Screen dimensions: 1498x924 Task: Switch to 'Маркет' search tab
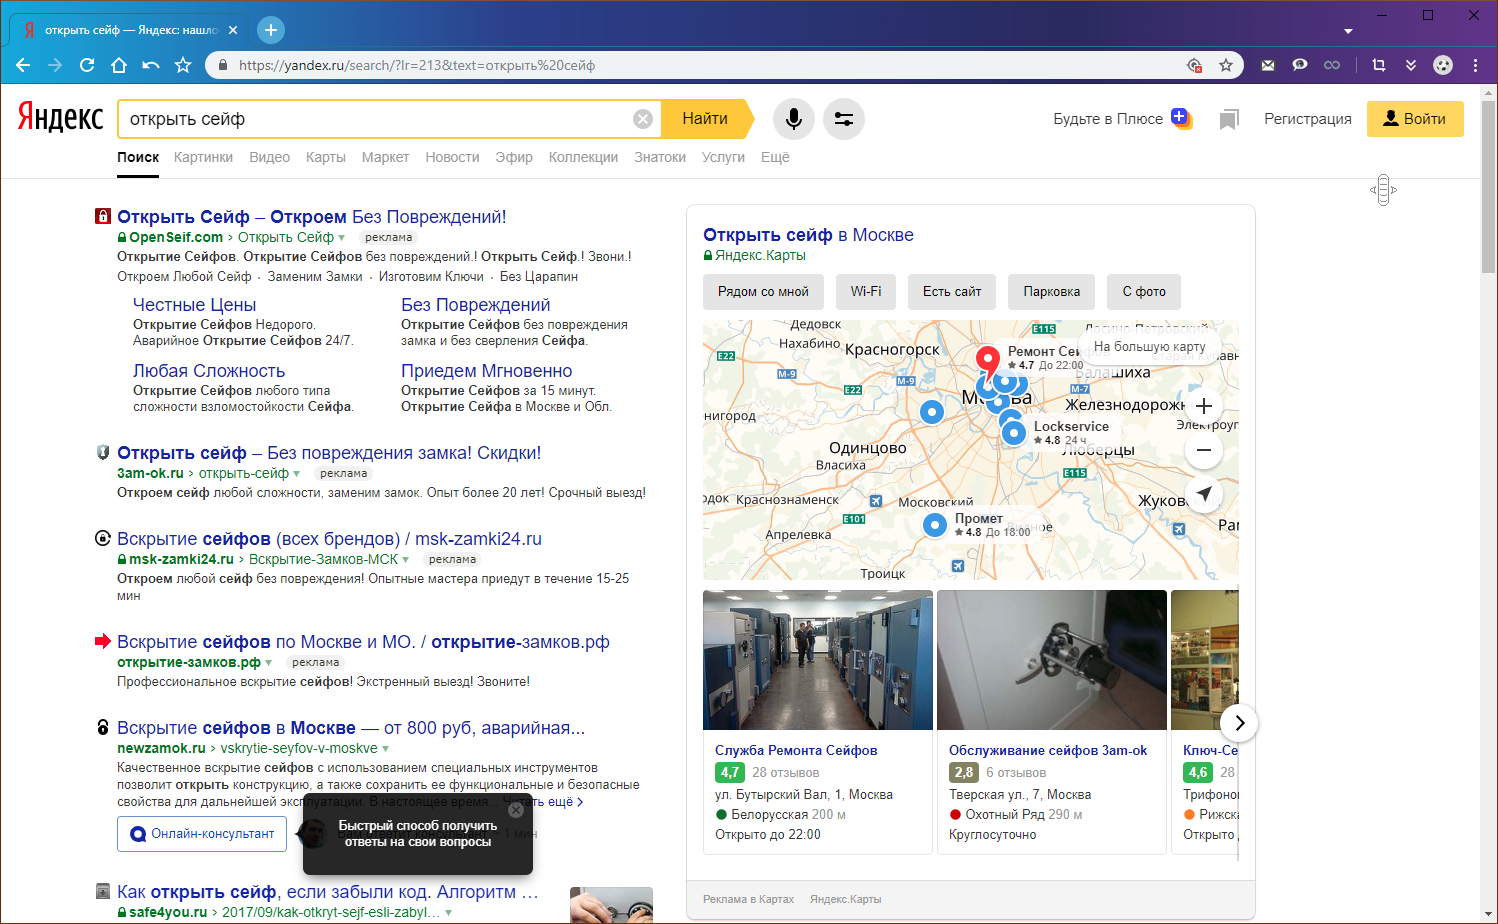(x=385, y=157)
